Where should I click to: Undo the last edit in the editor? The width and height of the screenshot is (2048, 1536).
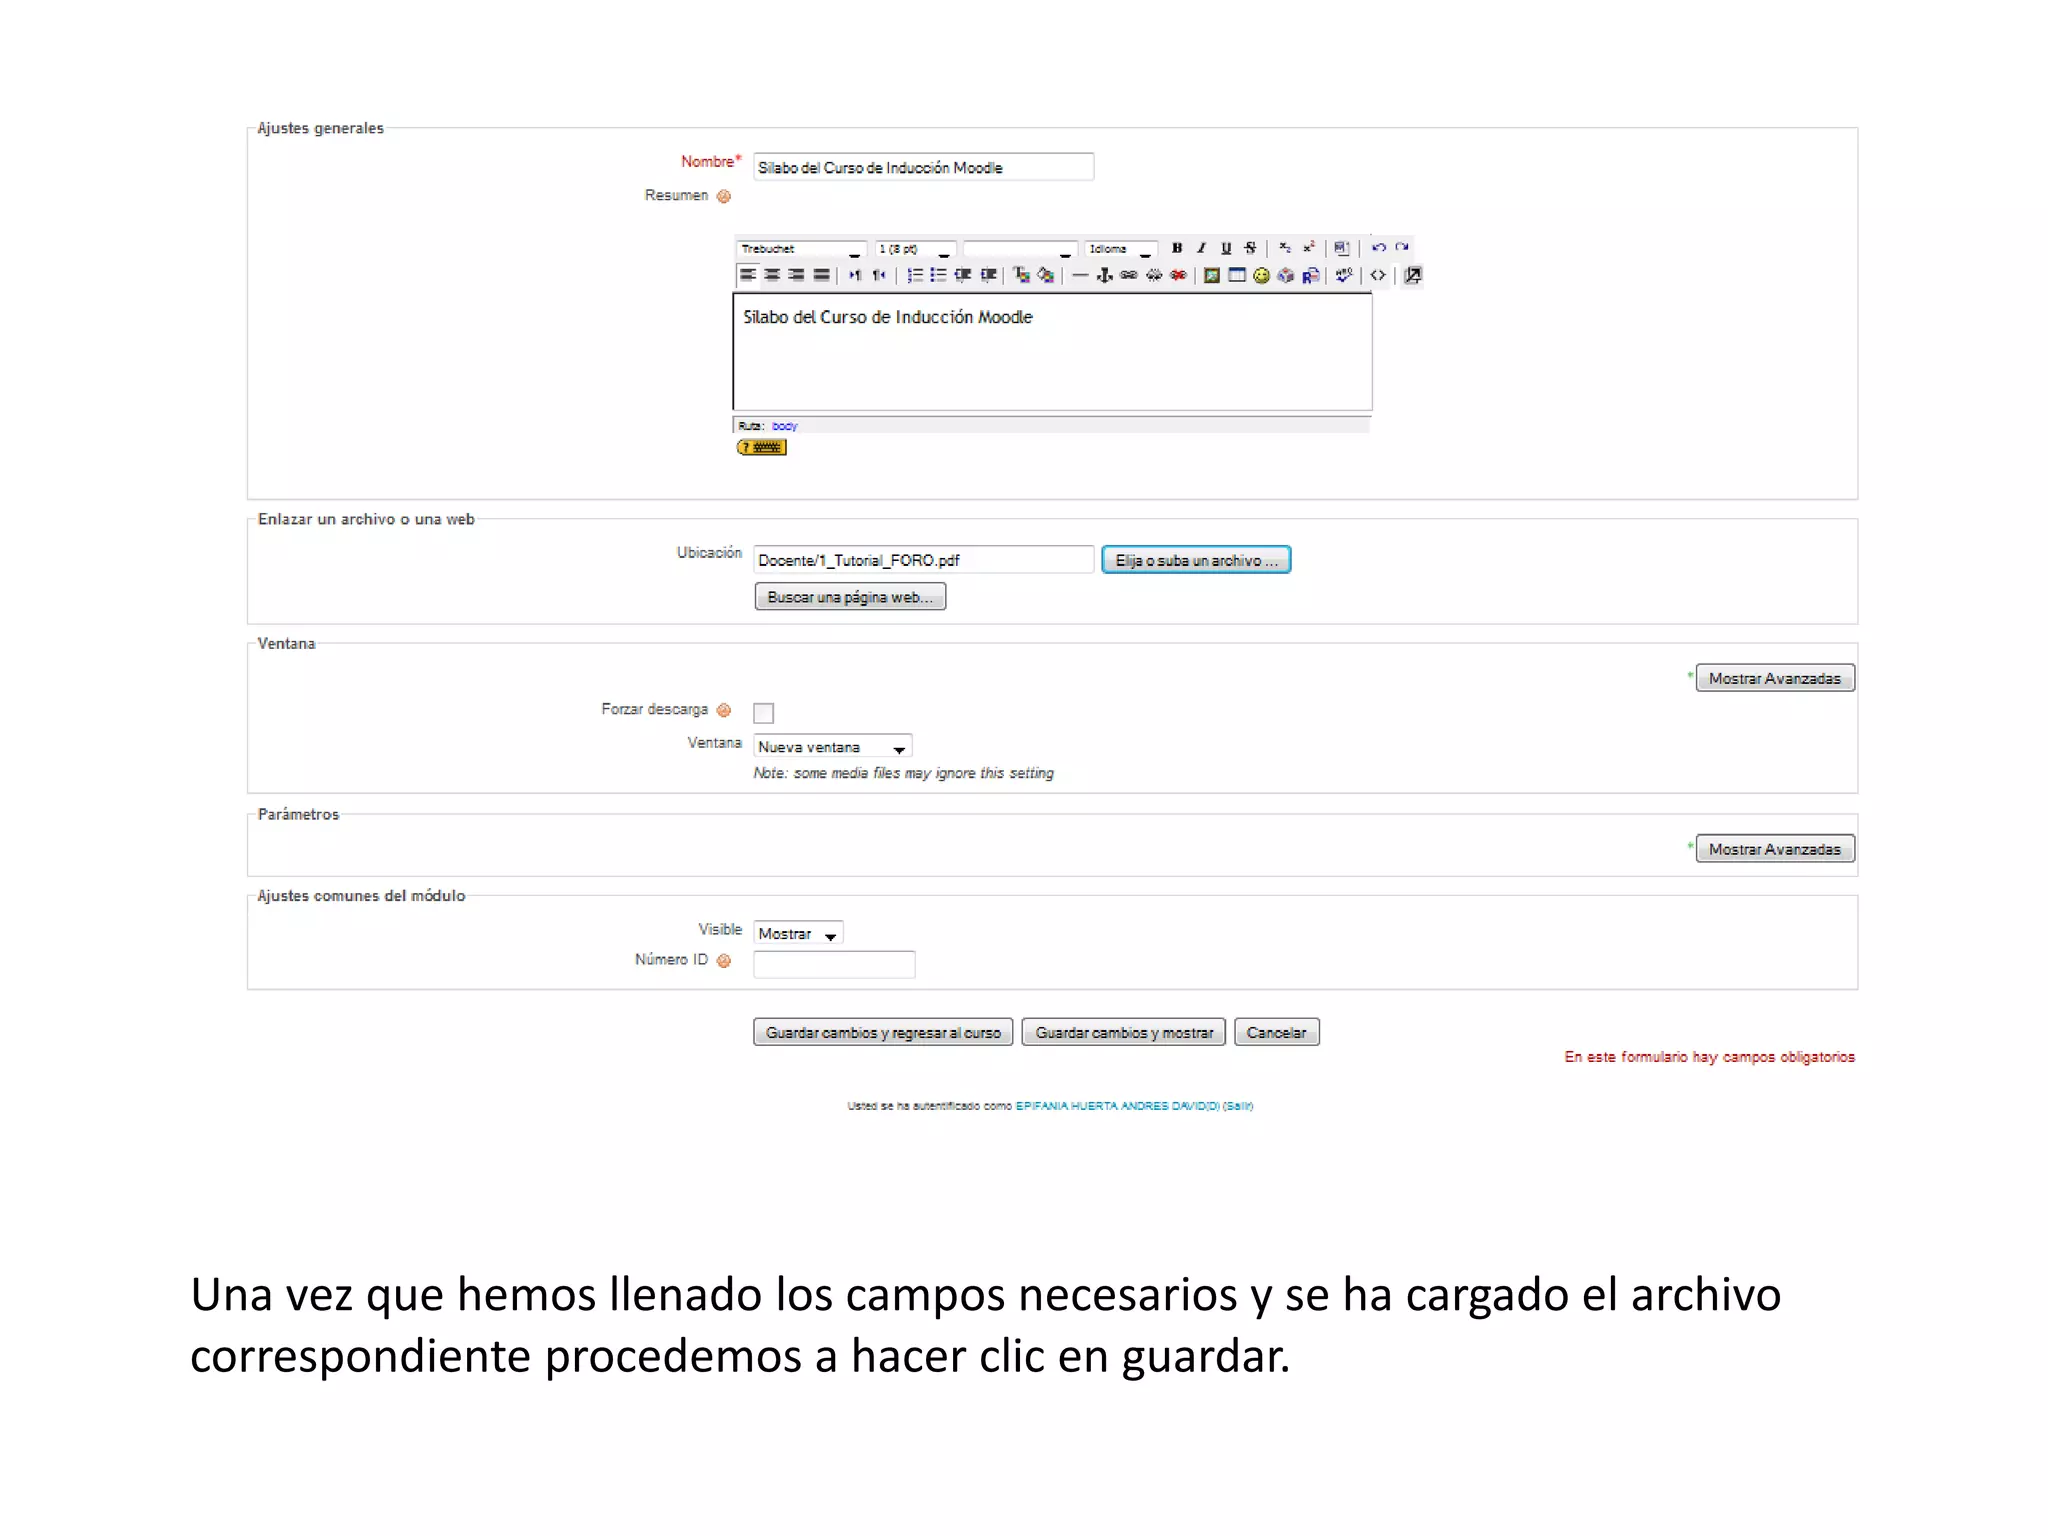point(1379,247)
